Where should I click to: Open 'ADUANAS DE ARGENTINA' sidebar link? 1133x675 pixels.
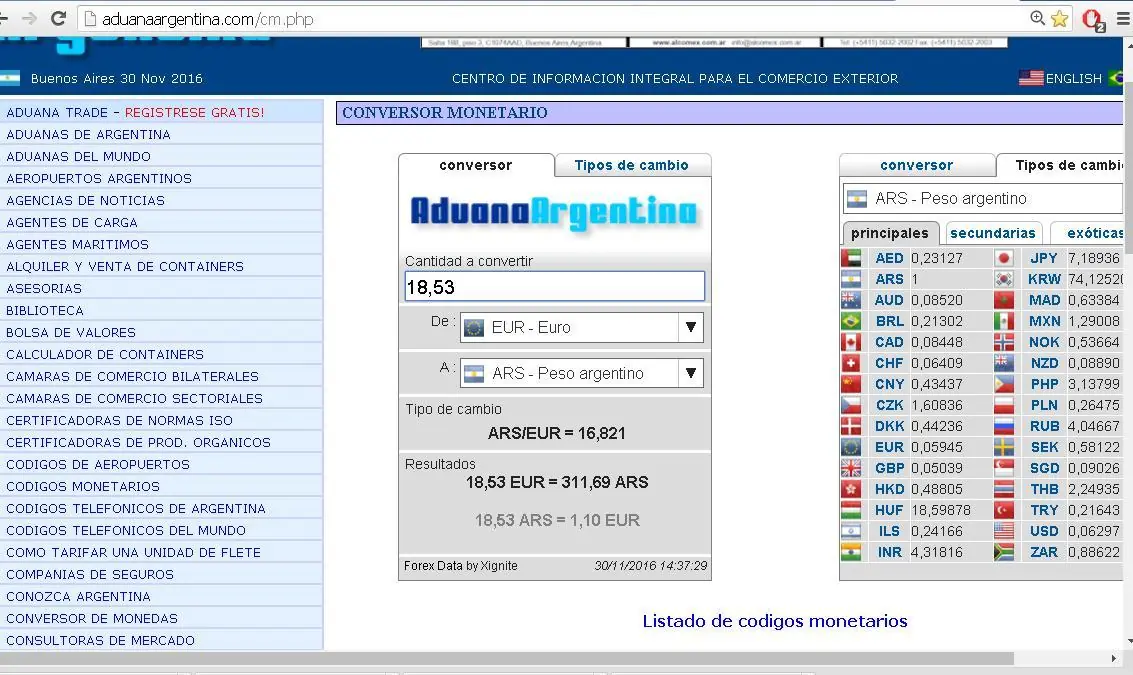coord(88,134)
